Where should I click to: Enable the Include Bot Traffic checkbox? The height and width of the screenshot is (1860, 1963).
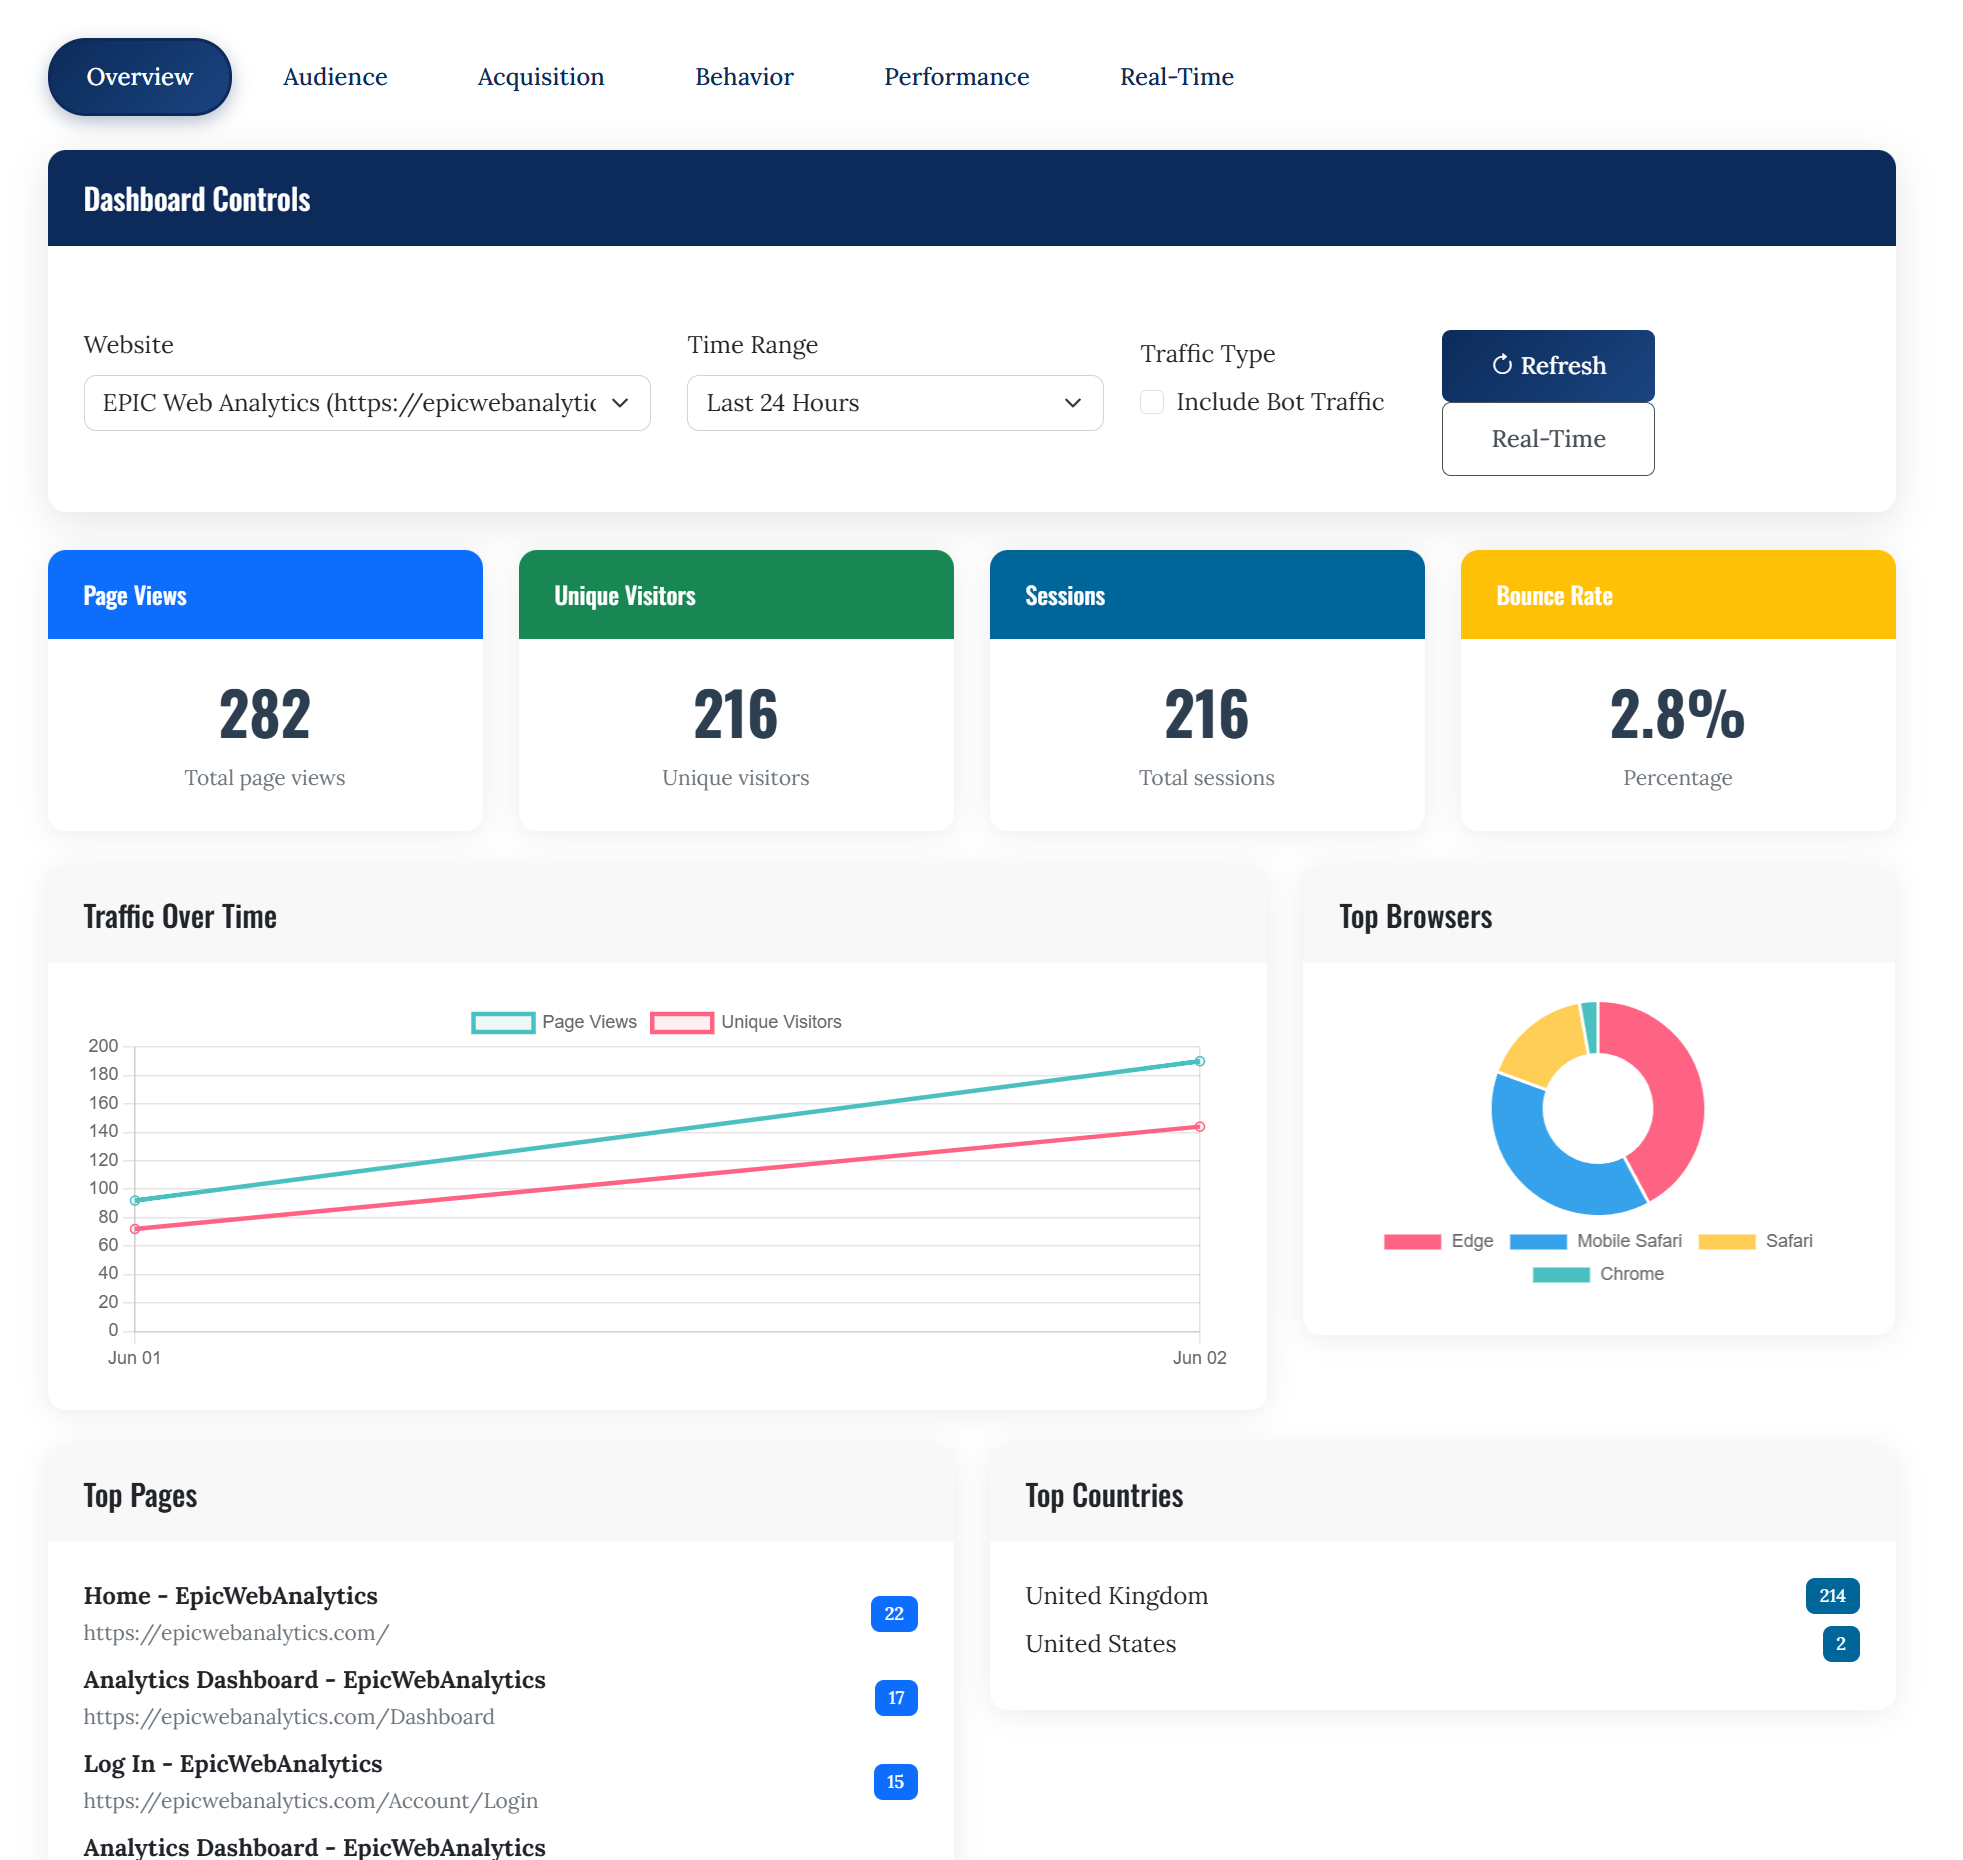point(1152,402)
